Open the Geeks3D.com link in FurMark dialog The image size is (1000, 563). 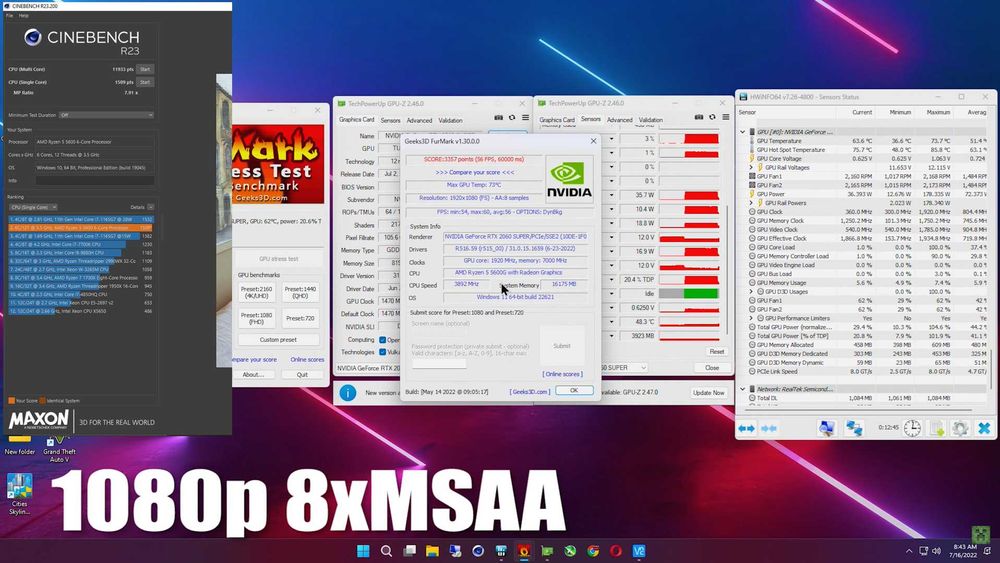[529, 391]
